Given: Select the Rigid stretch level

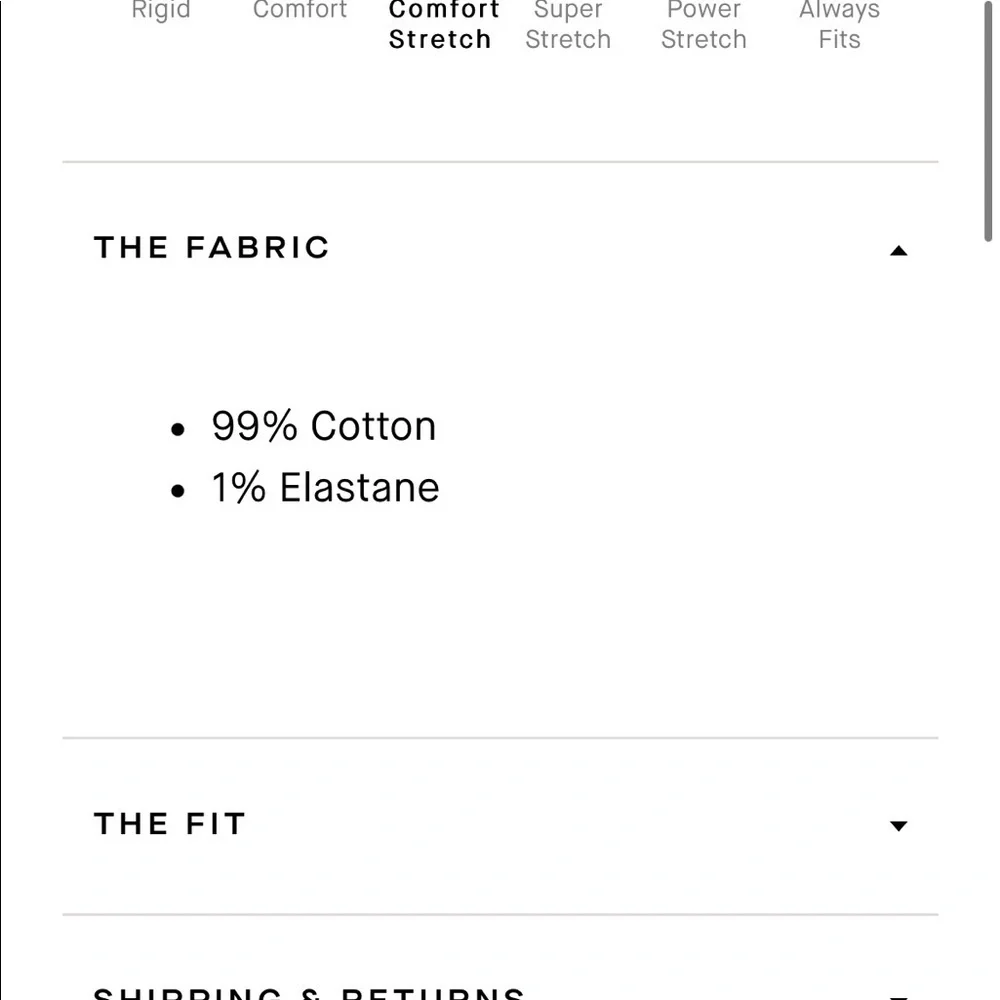Looking at the screenshot, I should [161, 12].
